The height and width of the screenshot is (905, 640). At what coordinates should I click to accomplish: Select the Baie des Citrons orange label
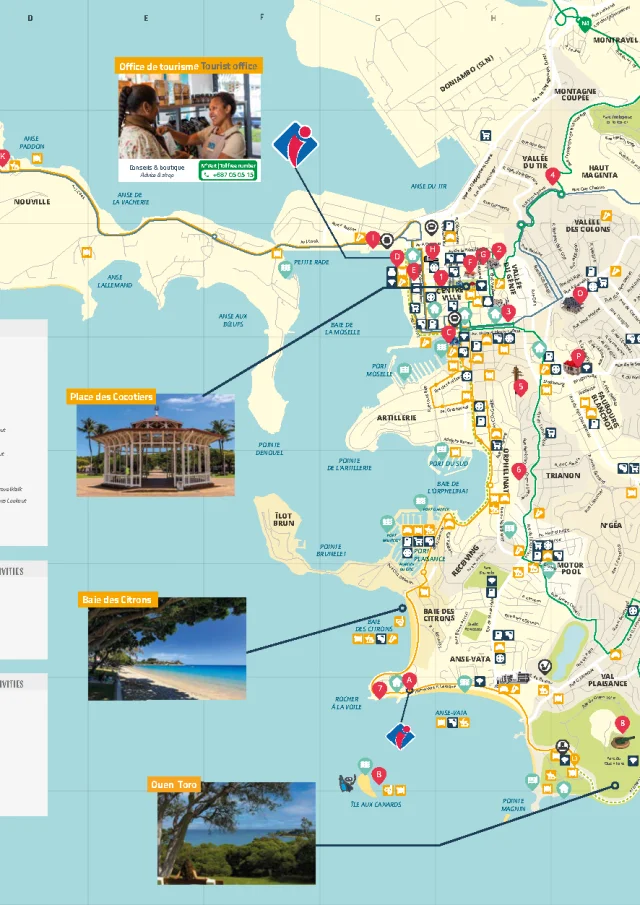click(x=118, y=599)
